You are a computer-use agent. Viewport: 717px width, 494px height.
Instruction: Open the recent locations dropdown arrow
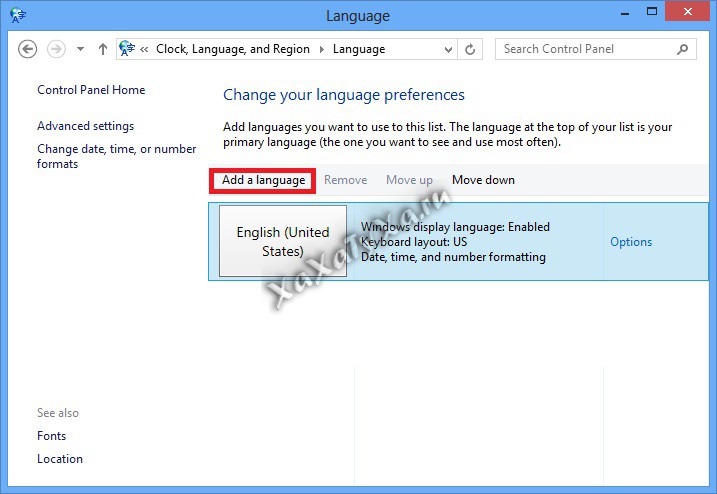tap(80, 49)
